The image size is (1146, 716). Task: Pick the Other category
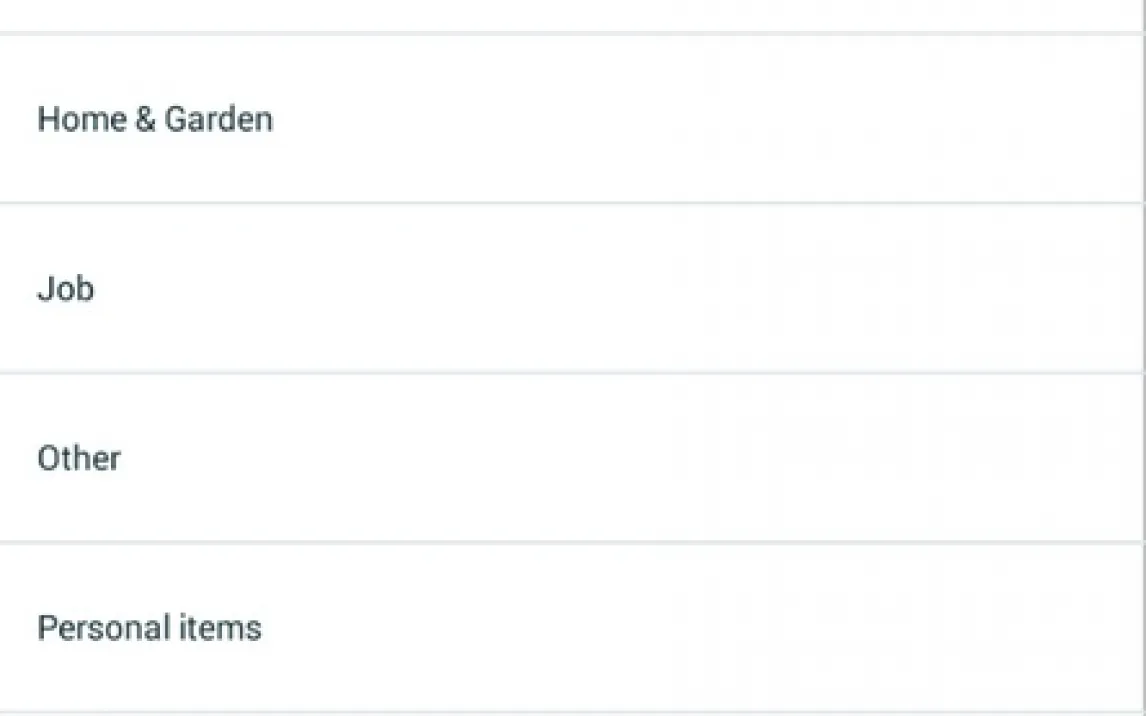click(79, 459)
